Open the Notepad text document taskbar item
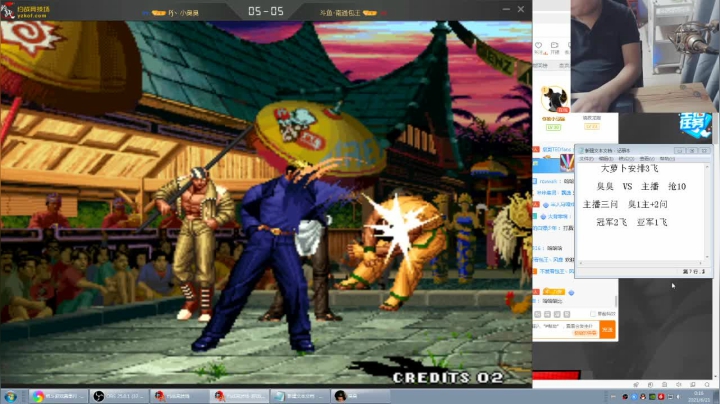Viewport: 720px width, 404px height. pyautogui.click(x=299, y=396)
